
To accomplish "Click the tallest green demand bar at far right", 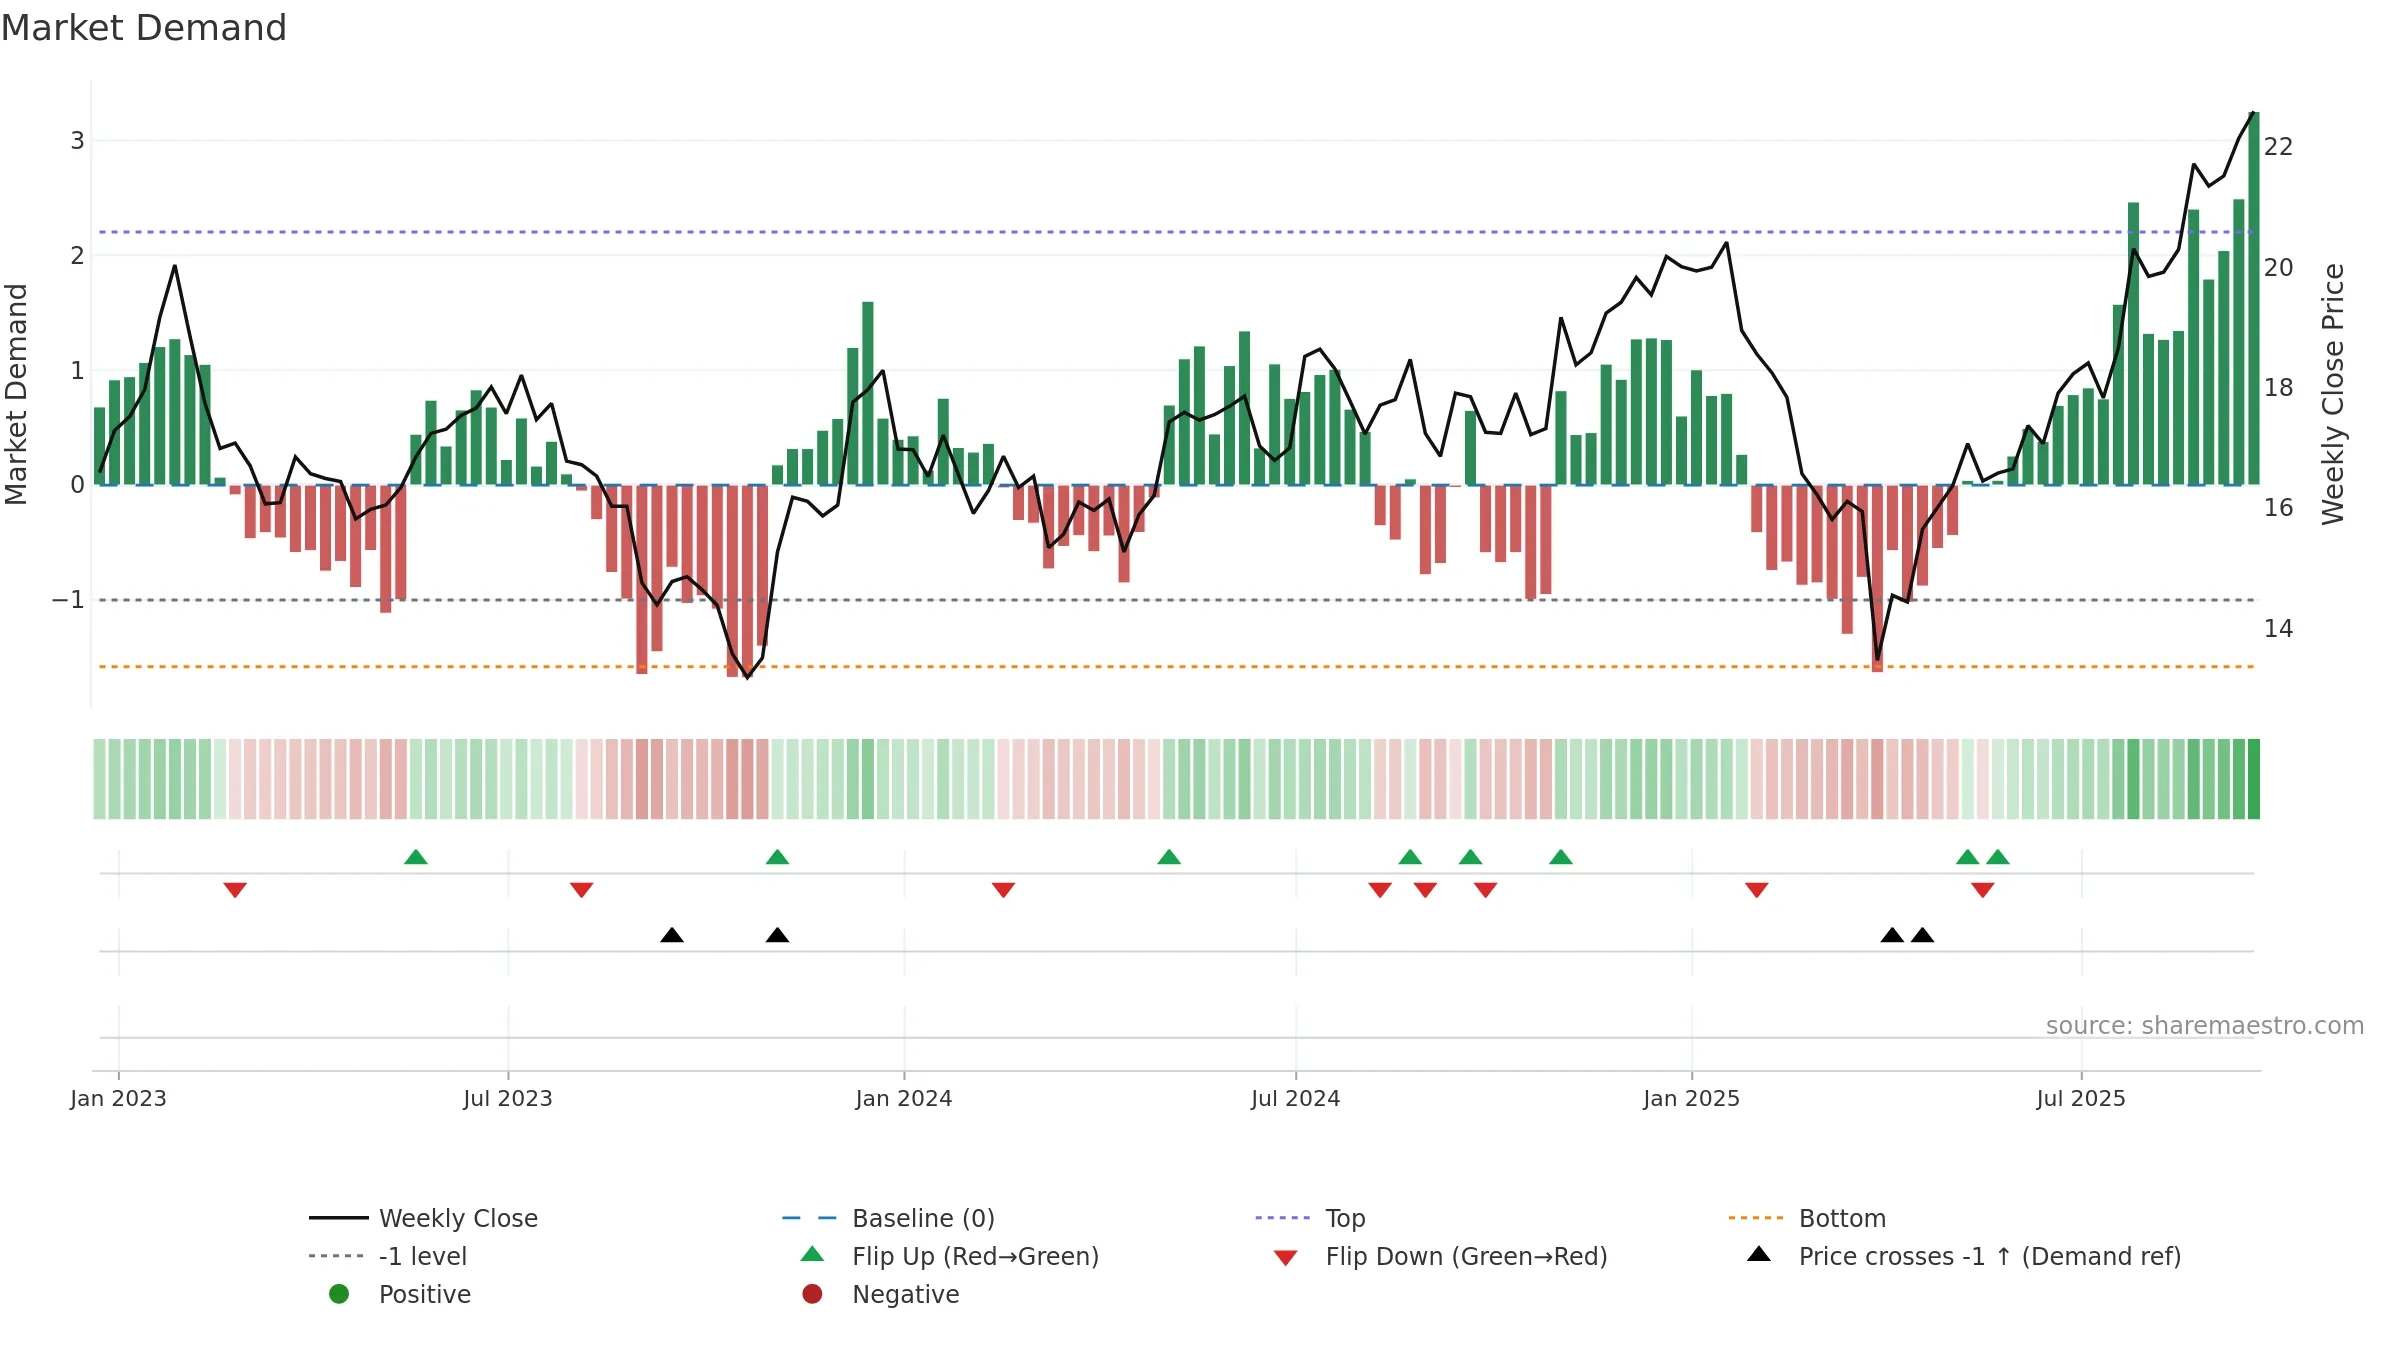I will tap(2254, 298).
